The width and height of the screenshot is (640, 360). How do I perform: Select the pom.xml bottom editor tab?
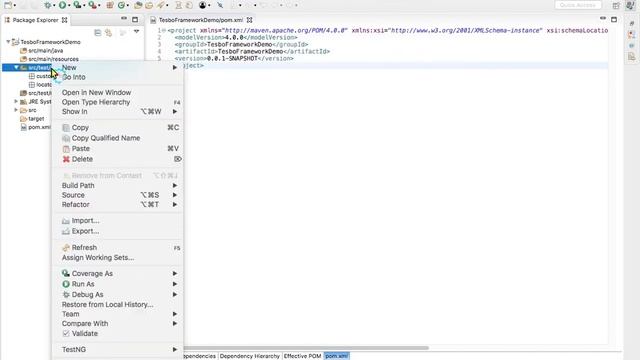pyautogui.click(x=337, y=356)
